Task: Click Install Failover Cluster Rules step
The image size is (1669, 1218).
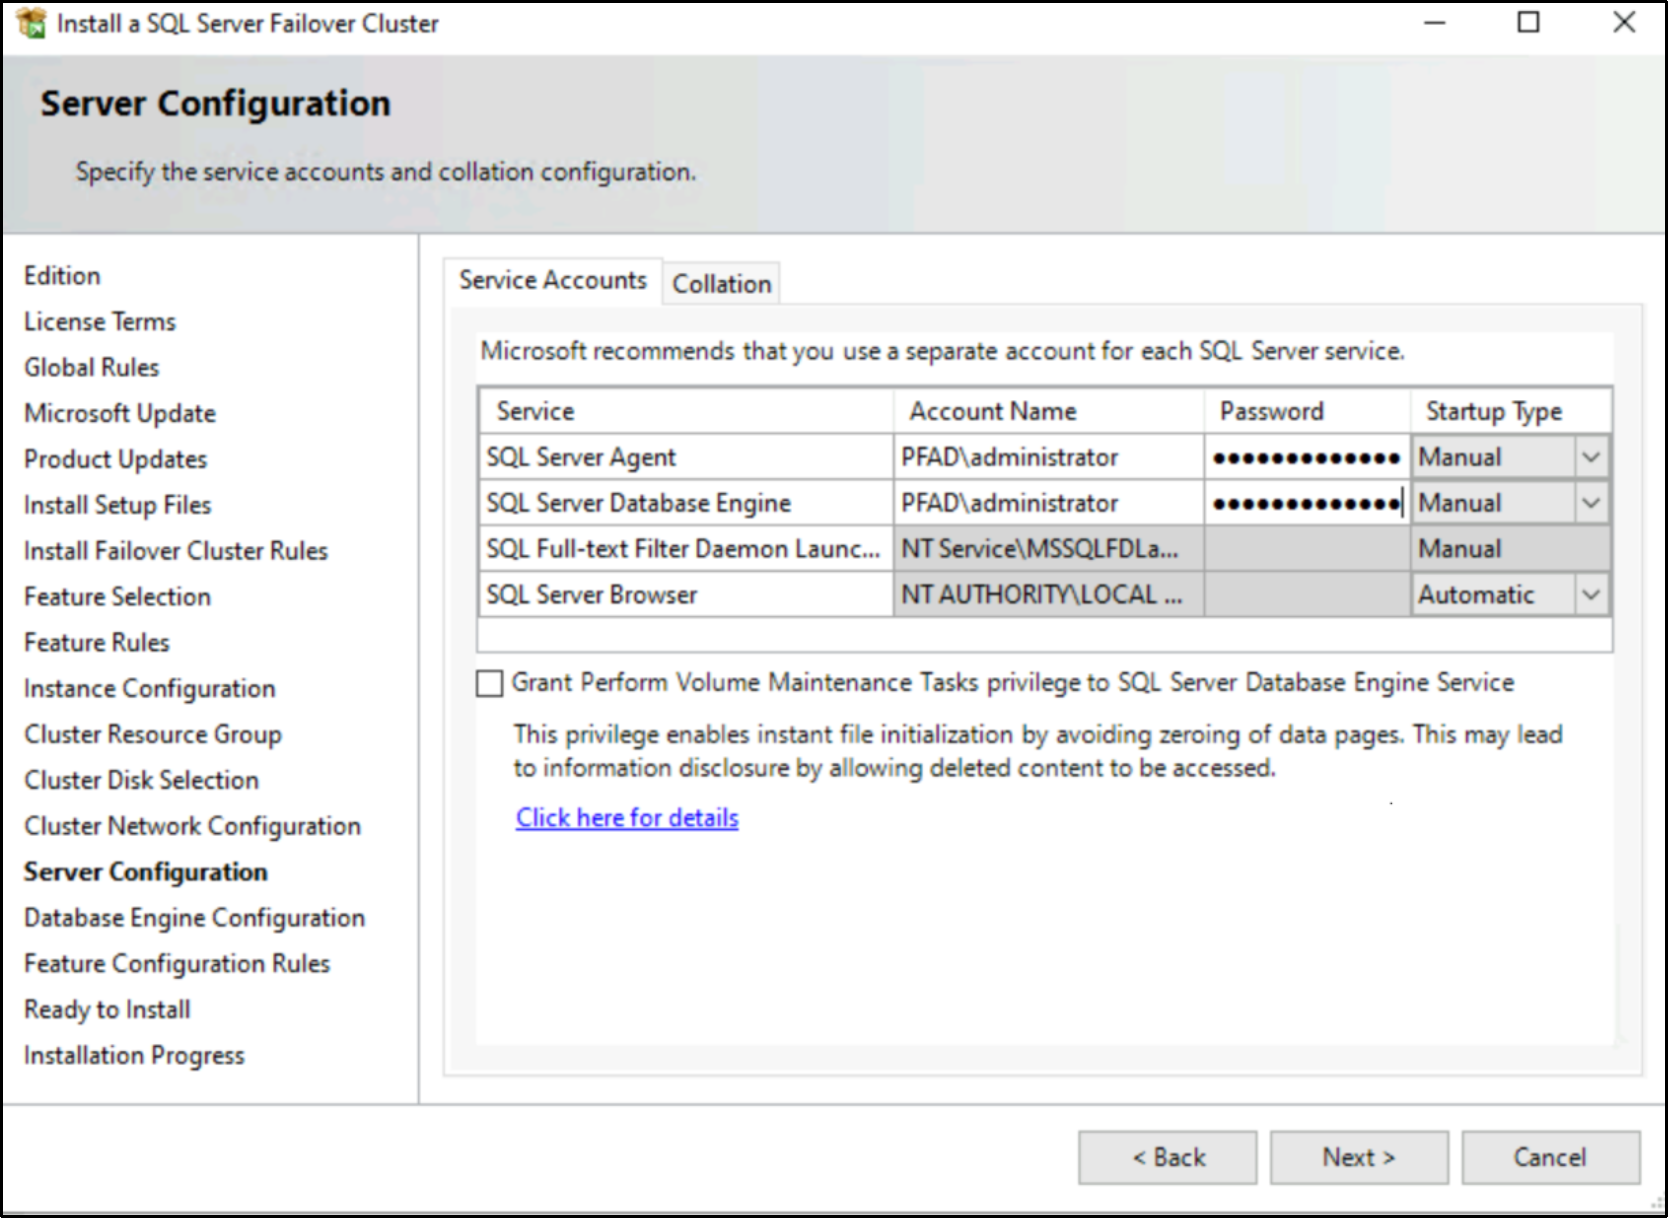Action: pos(176,551)
